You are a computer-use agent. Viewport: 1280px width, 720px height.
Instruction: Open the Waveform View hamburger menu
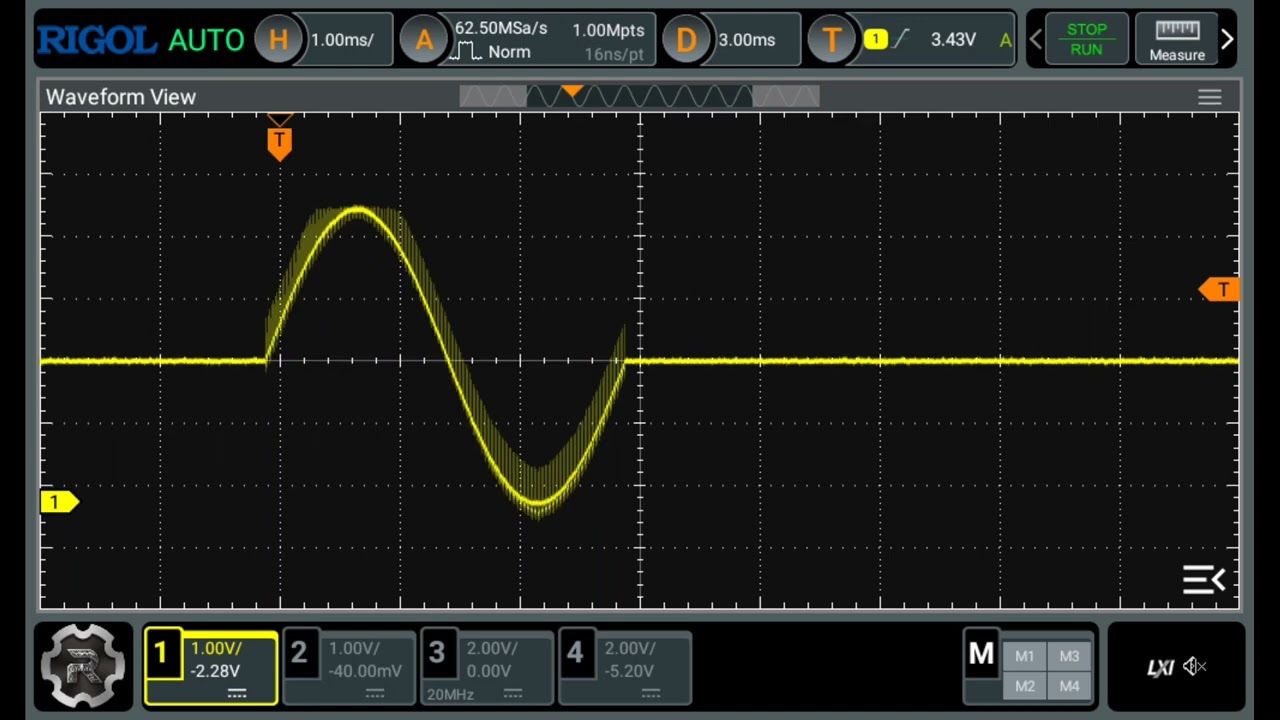(1210, 96)
